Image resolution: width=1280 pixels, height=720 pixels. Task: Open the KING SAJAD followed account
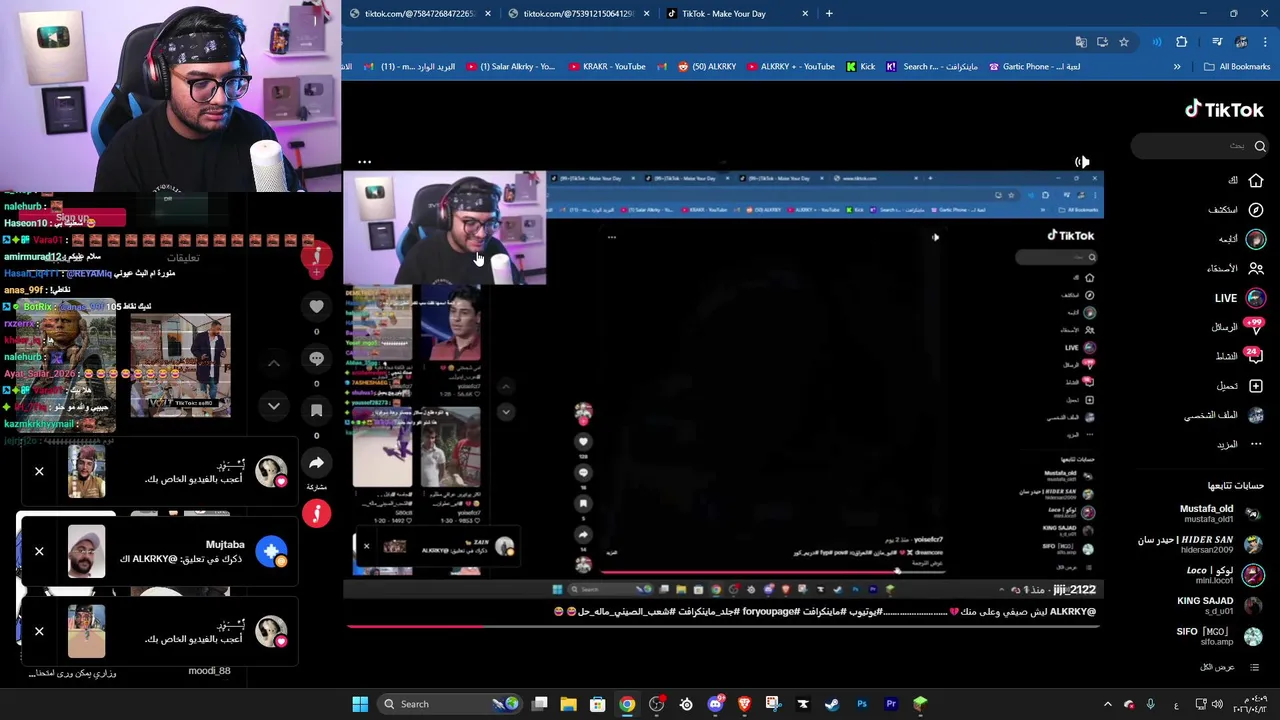(x=1218, y=605)
